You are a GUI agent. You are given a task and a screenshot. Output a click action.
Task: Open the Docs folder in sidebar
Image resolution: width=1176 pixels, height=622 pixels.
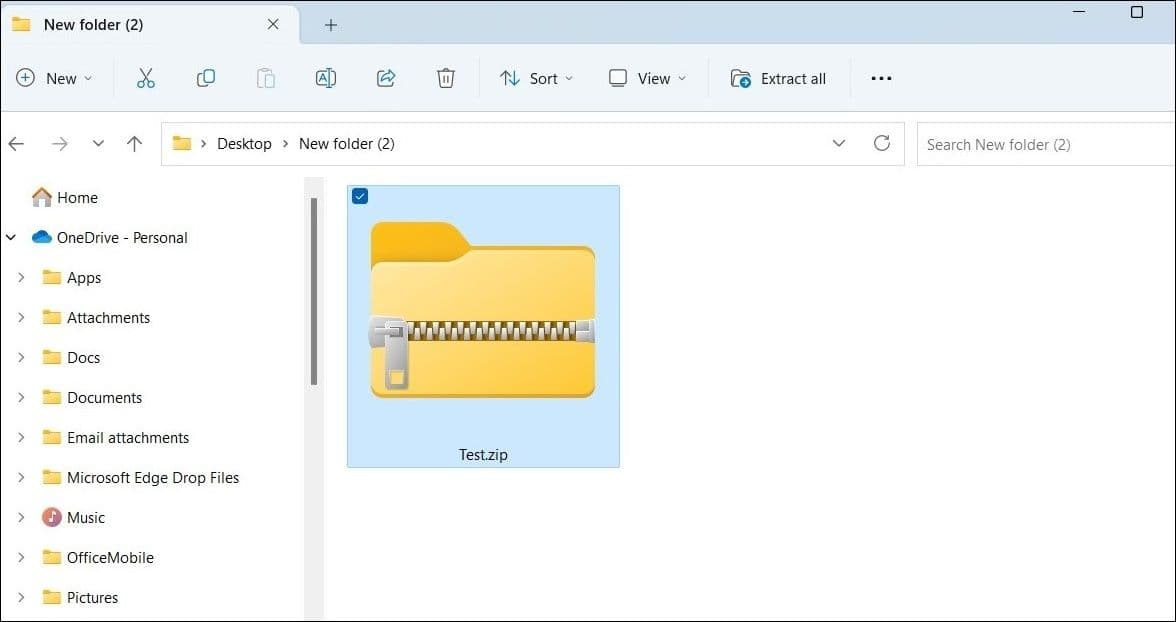coord(70,357)
